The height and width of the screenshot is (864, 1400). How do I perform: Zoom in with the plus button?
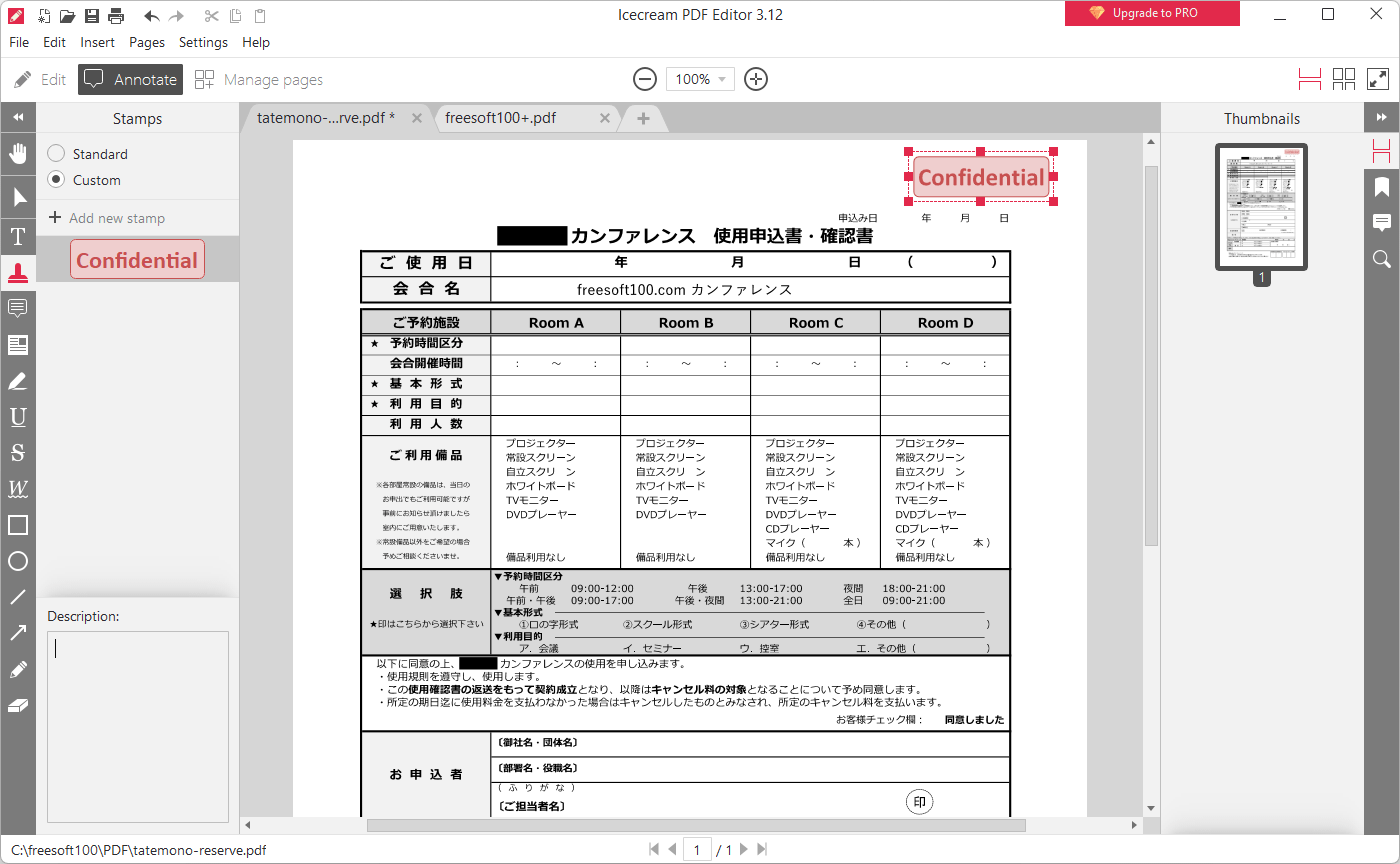pos(756,79)
